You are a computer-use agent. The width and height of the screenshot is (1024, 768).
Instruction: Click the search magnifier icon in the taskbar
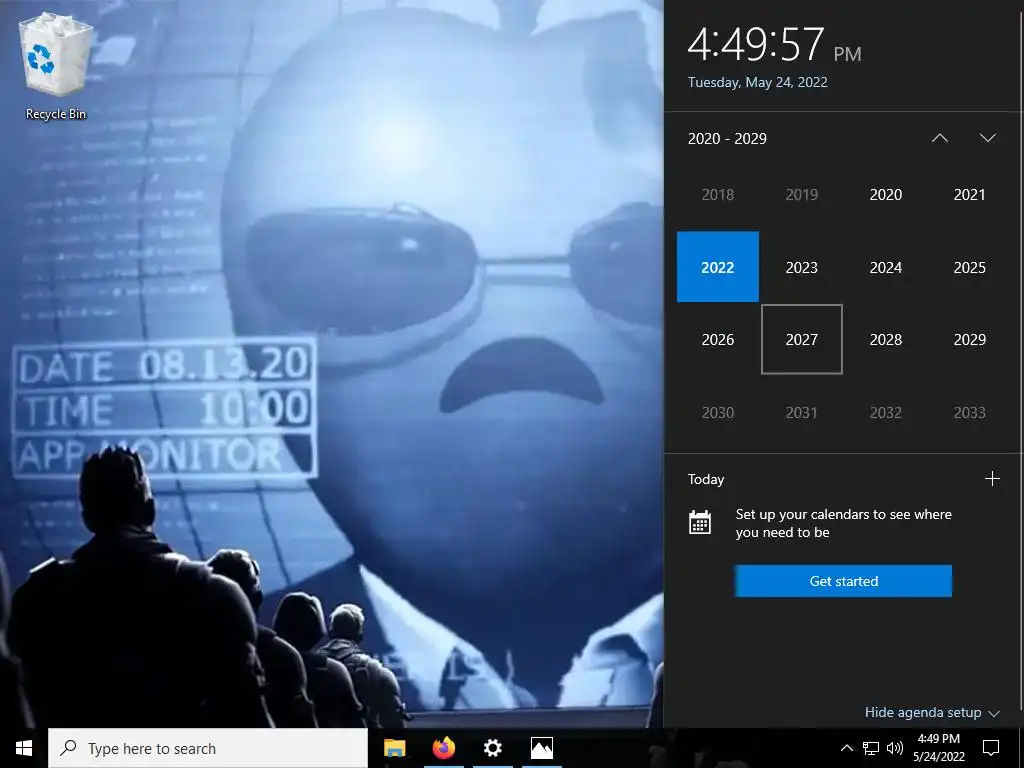coord(69,748)
